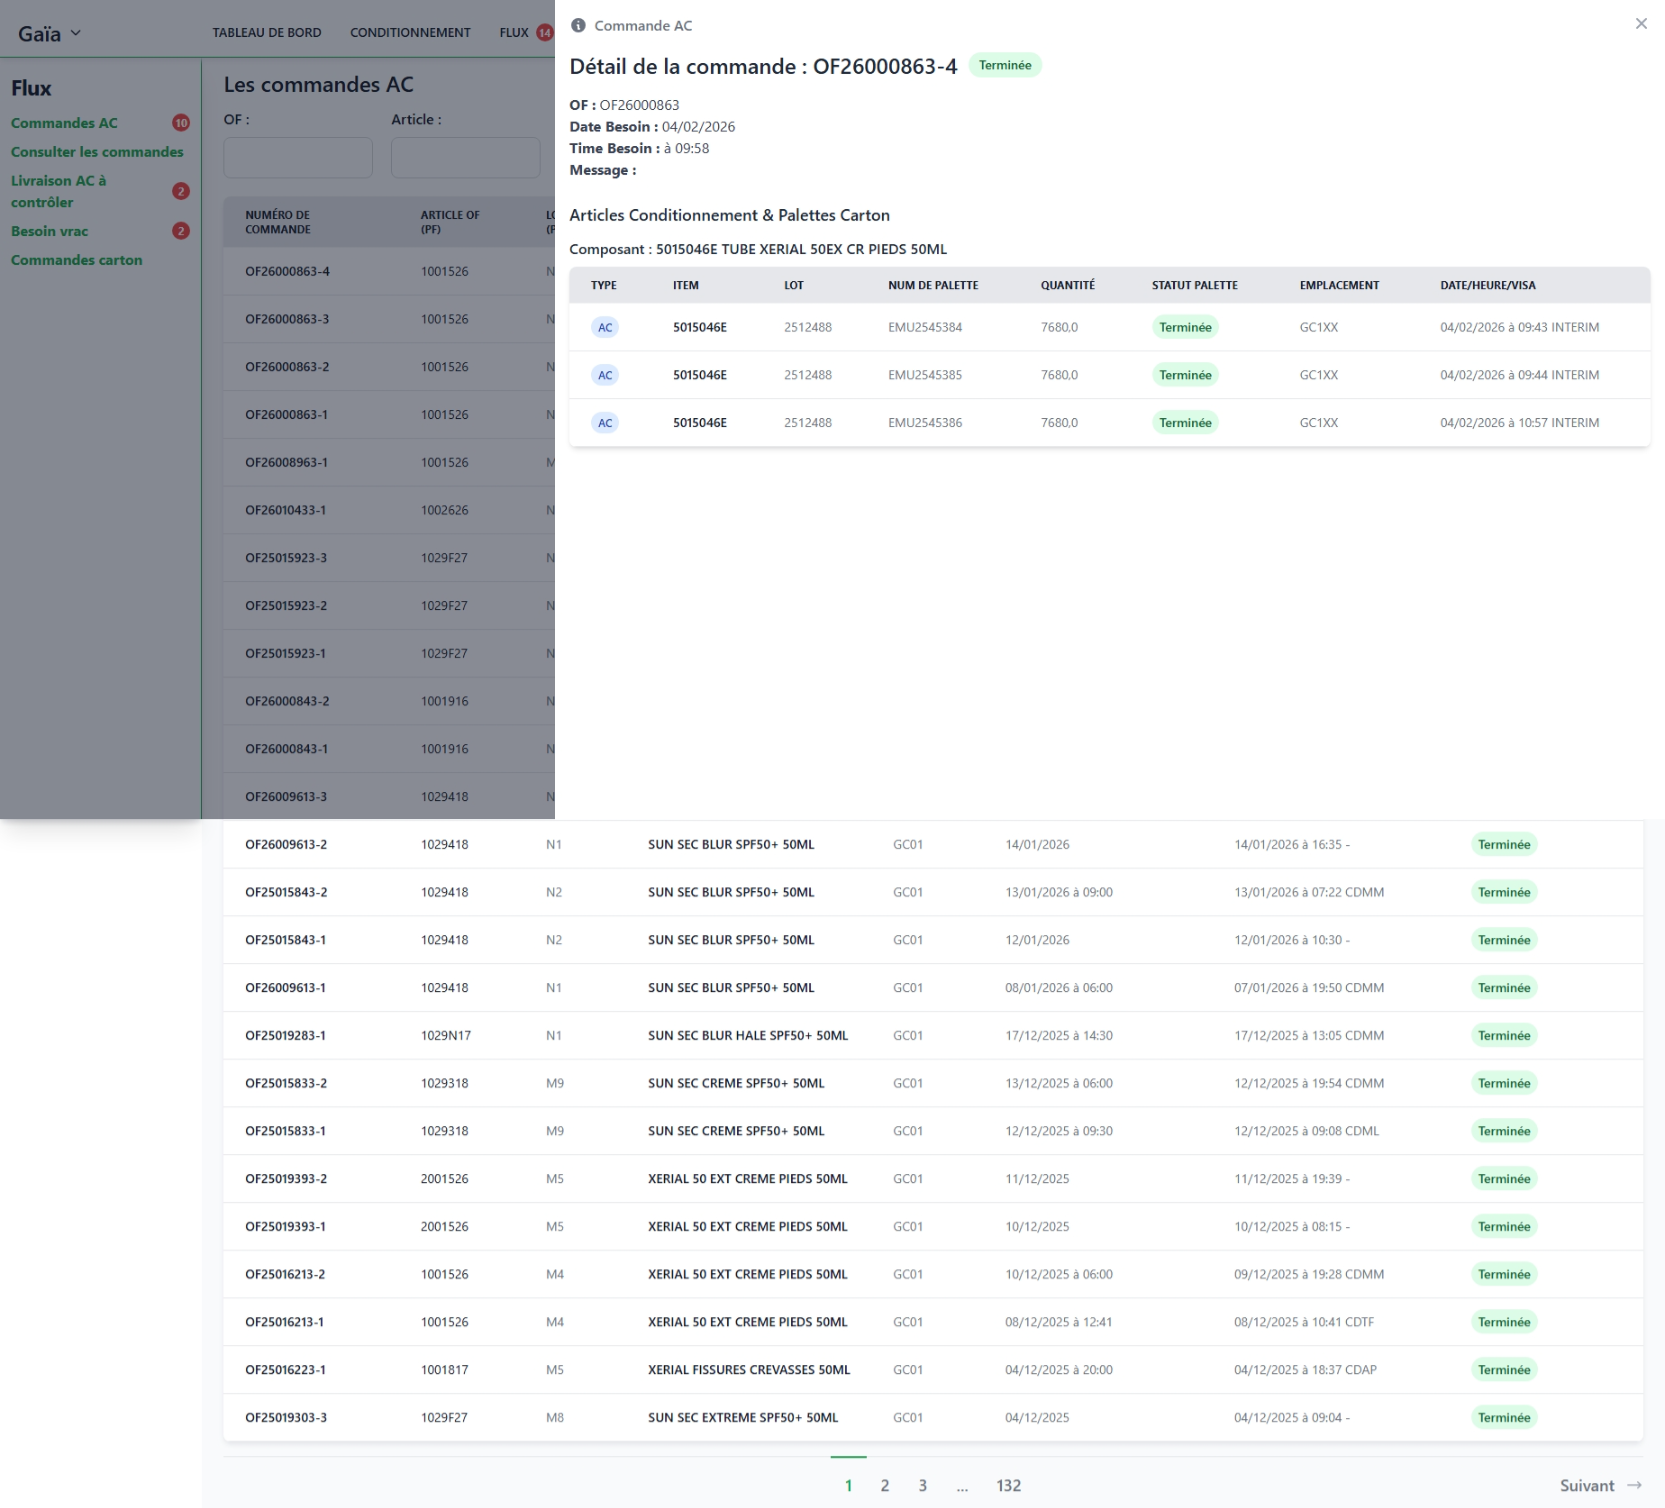Open order row OF26008963-1

click(x=389, y=462)
